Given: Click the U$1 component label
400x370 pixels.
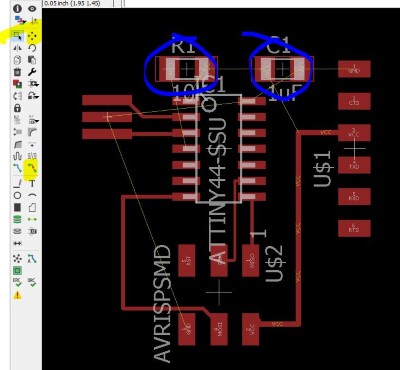Looking at the screenshot, I should [323, 169].
